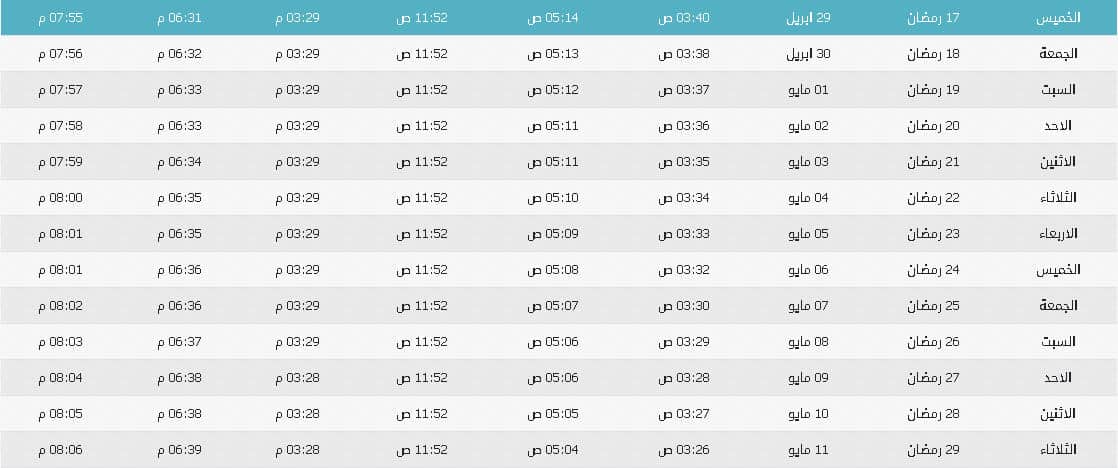Image resolution: width=1118 pixels, height=468 pixels.
Task: Select the 29 ابريل date cell
Action: (809, 19)
